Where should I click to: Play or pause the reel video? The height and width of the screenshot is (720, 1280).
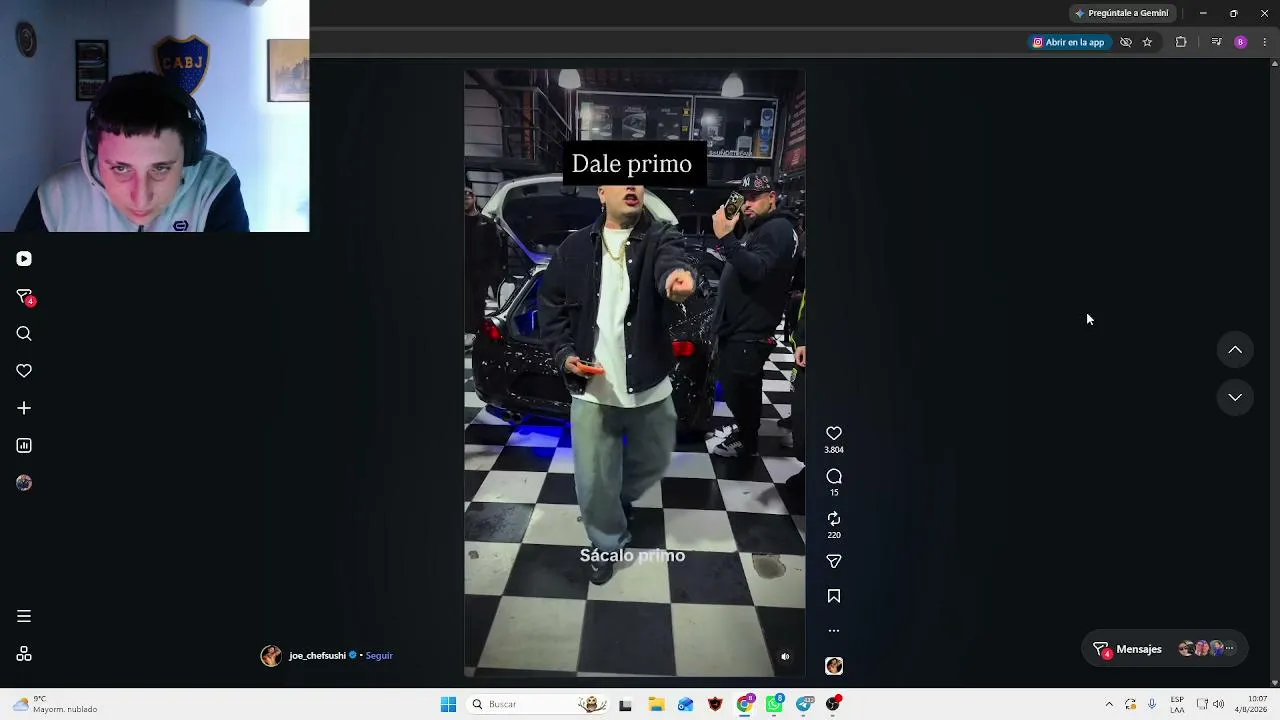(635, 373)
